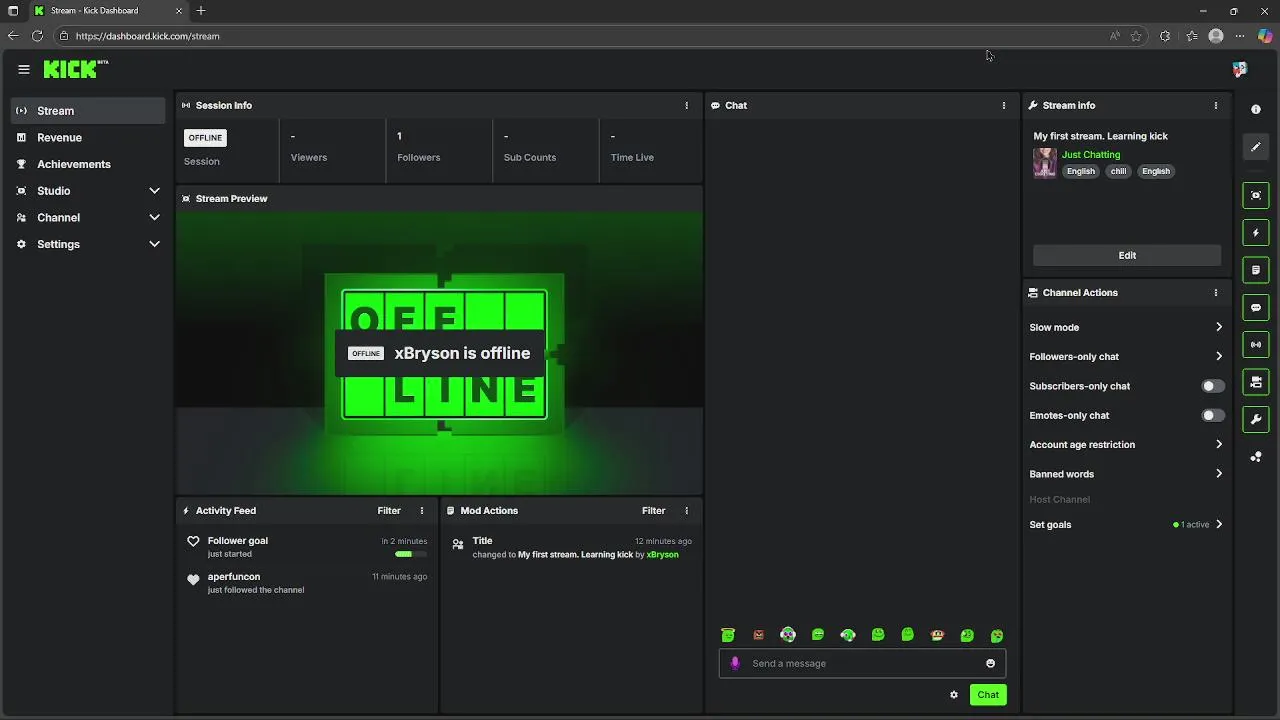The image size is (1280, 720).
Task: Select Stream in the sidebar
Action: (88, 111)
